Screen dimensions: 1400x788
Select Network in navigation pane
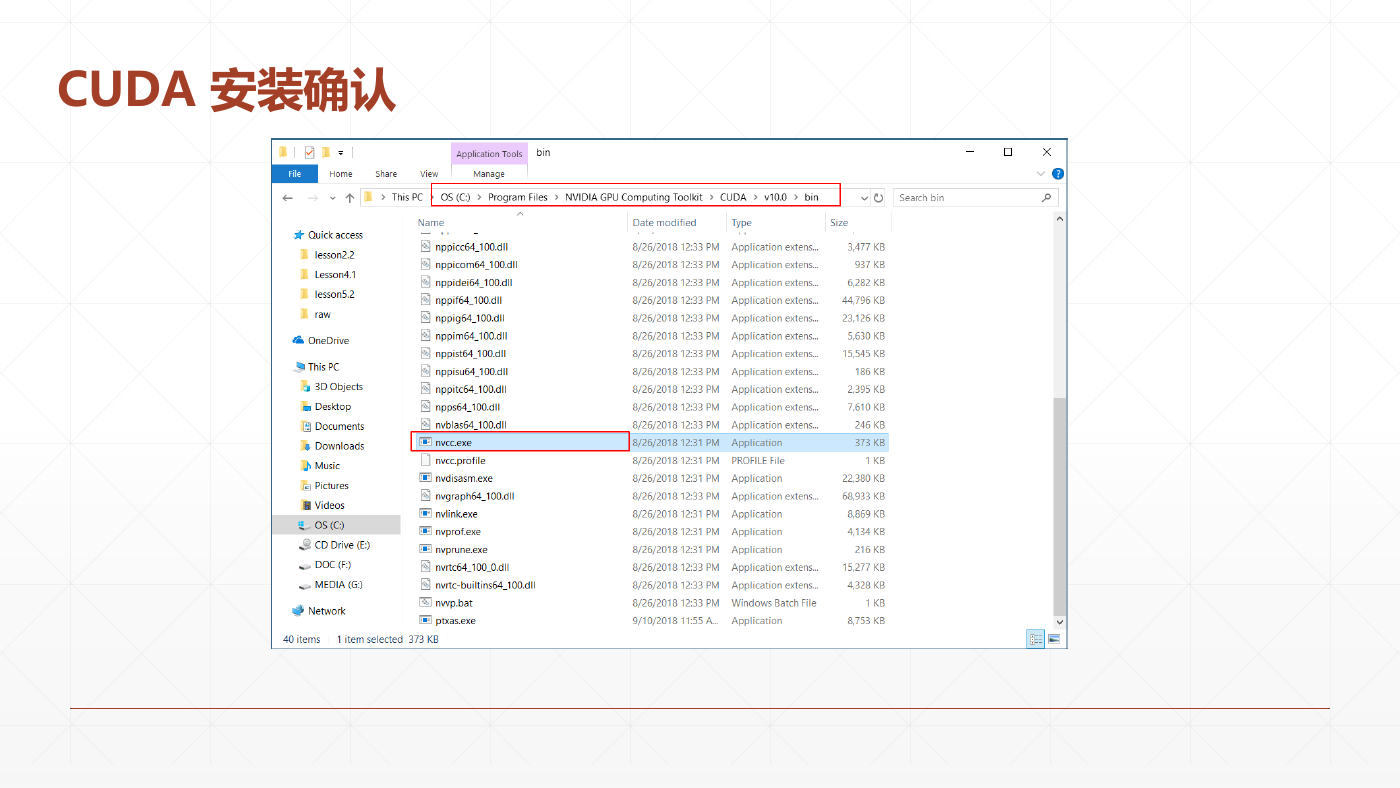[326, 611]
